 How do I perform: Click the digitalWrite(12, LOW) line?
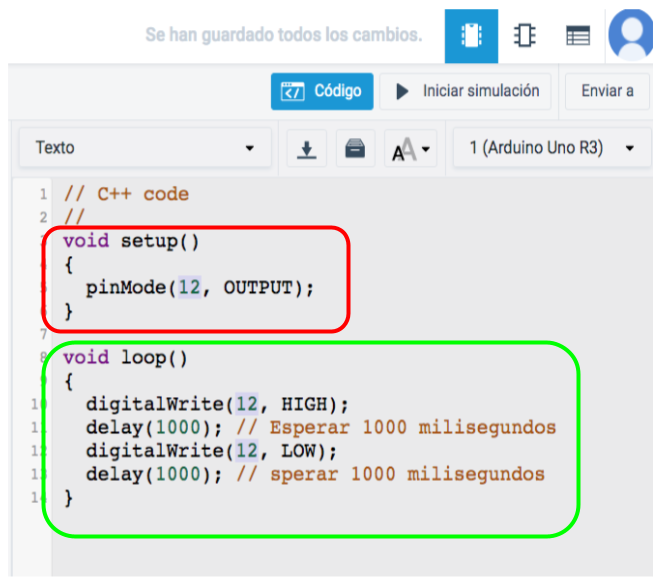coord(211,450)
